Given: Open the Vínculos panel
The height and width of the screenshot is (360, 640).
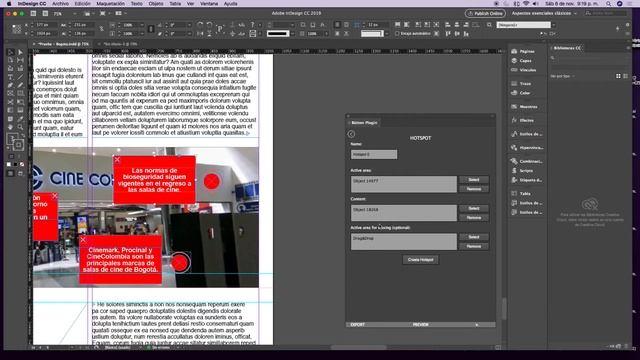Looking at the screenshot, I should [527, 70].
